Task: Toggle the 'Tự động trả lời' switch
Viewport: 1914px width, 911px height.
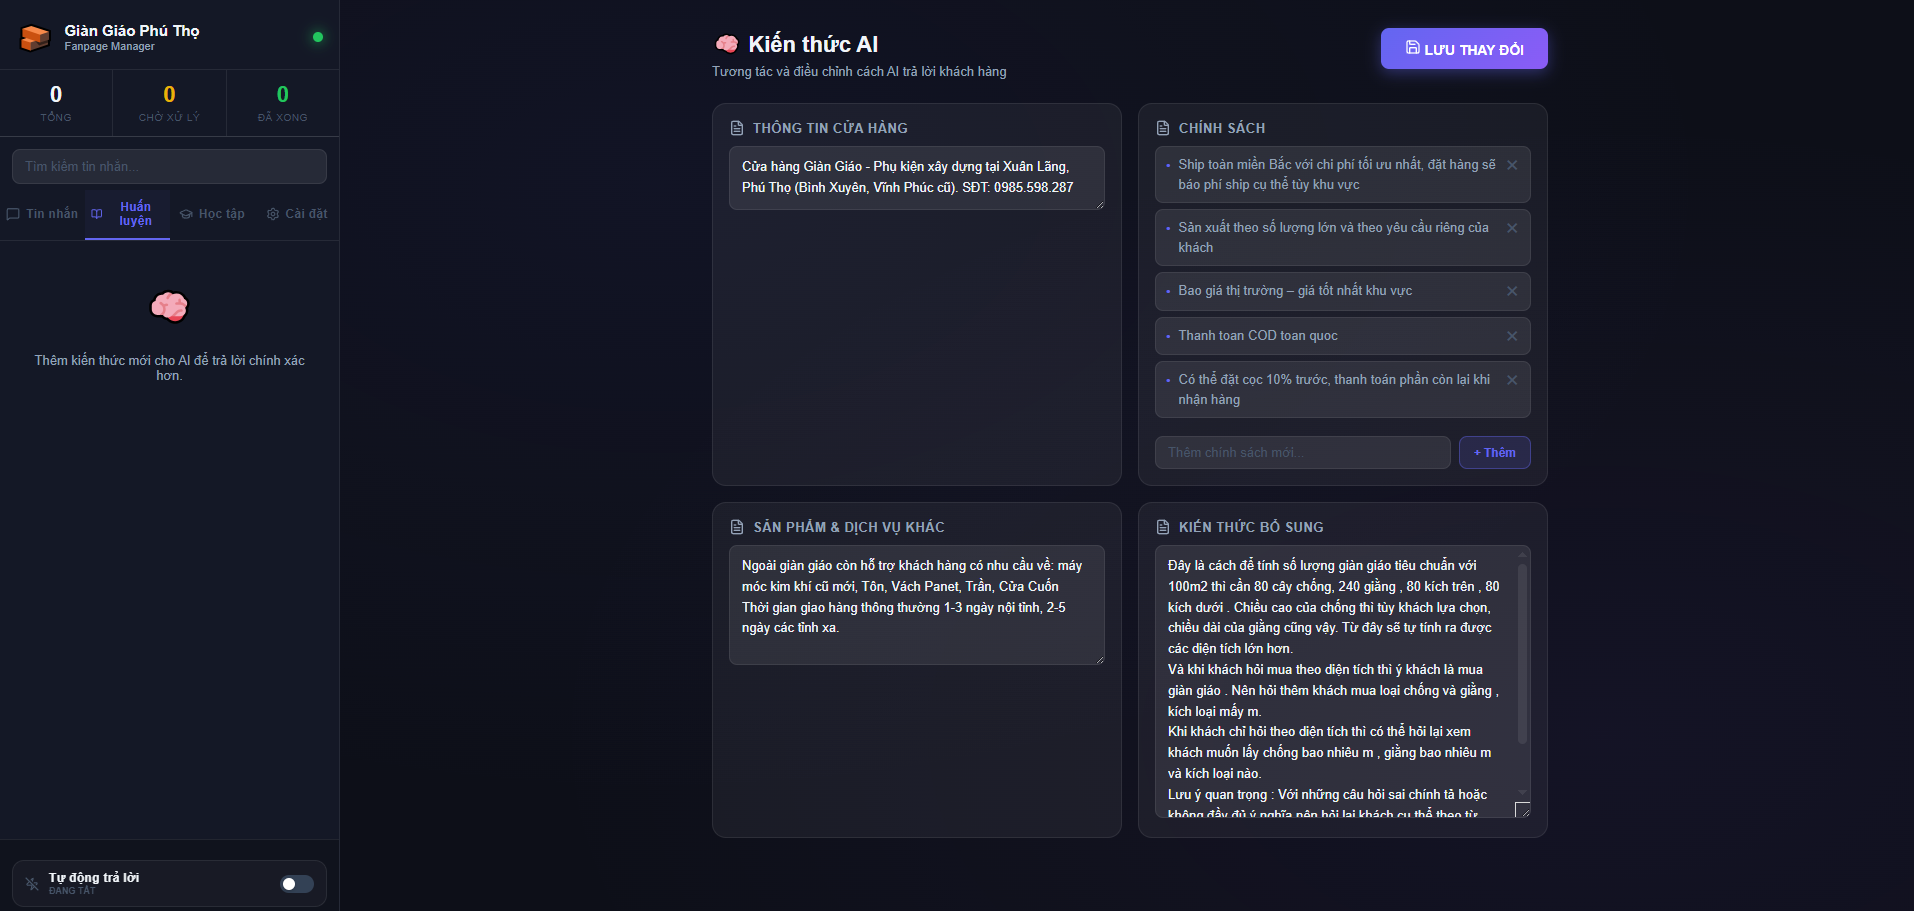Action: point(297,884)
